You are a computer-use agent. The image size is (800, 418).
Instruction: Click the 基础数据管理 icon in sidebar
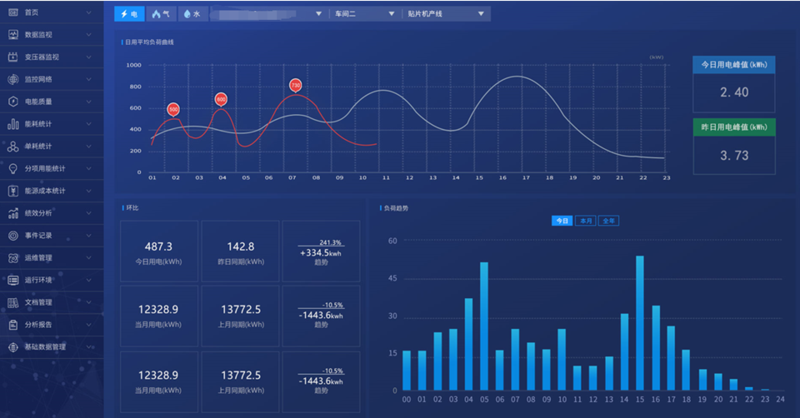[x=13, y=347]
